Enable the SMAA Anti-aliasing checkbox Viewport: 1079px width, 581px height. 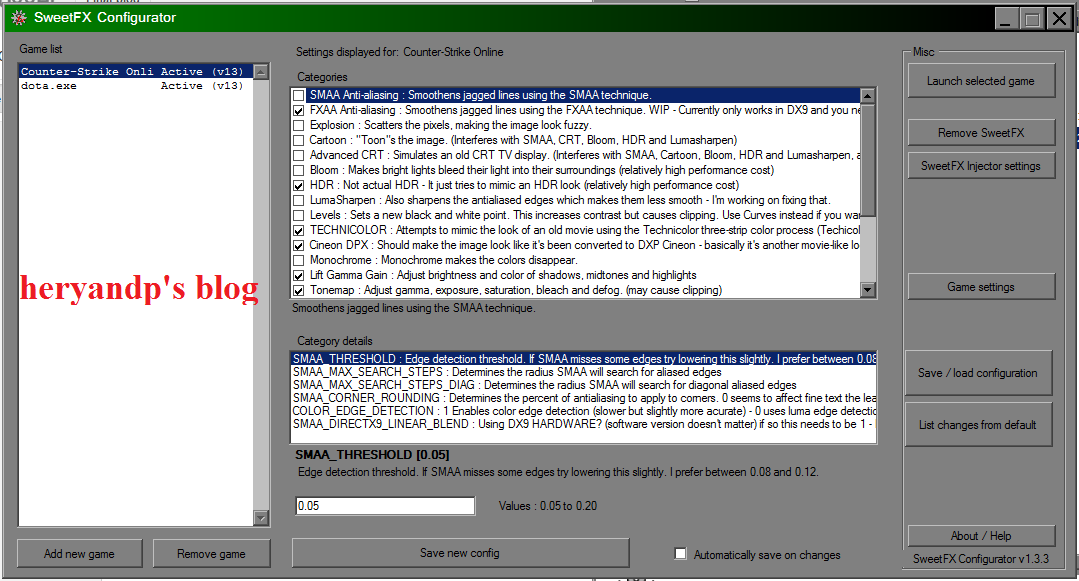coord(299,96)
